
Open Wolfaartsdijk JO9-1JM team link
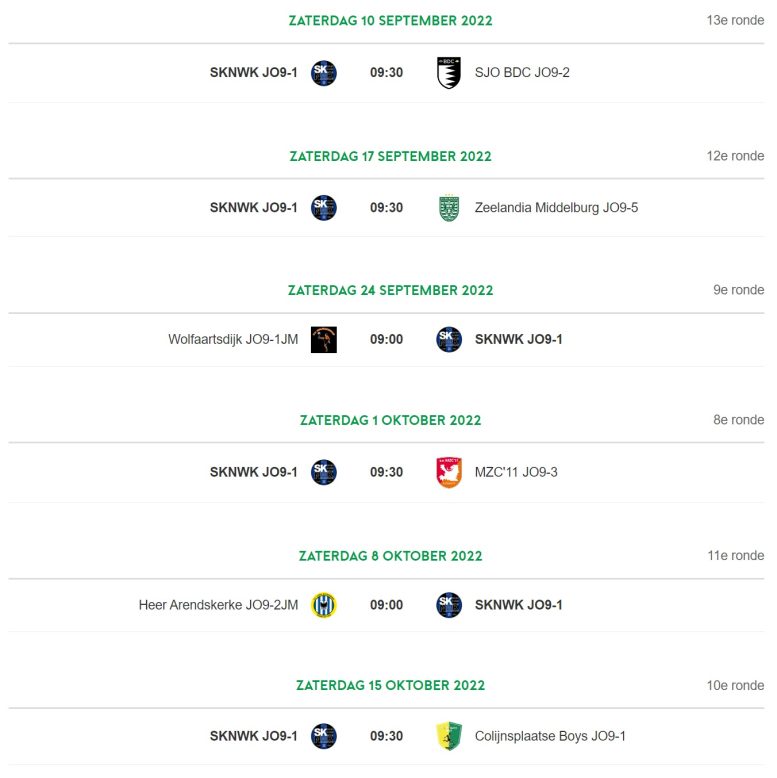pyautogui.click(x=233, y=339)
